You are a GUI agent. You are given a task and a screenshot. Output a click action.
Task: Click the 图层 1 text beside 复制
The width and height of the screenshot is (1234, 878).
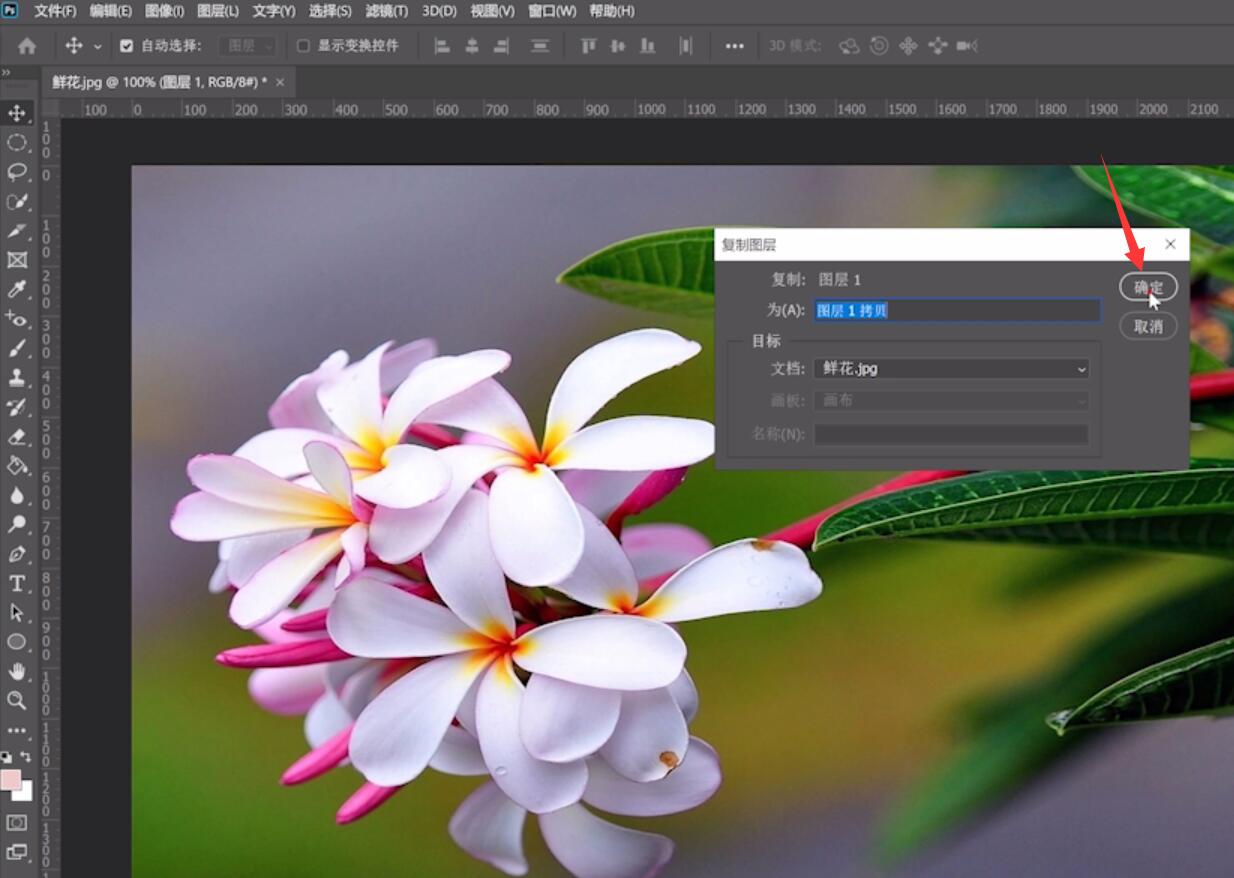pos(840,280)
